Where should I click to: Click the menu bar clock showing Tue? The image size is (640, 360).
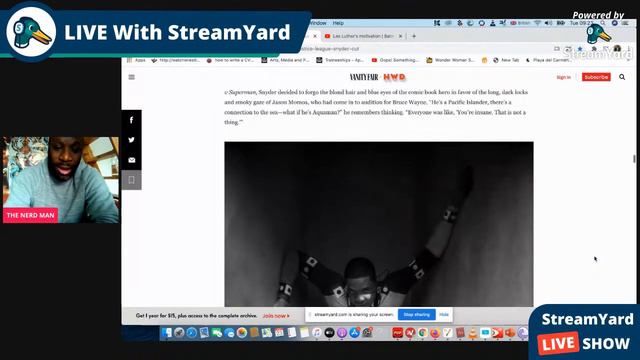[581, 23]
